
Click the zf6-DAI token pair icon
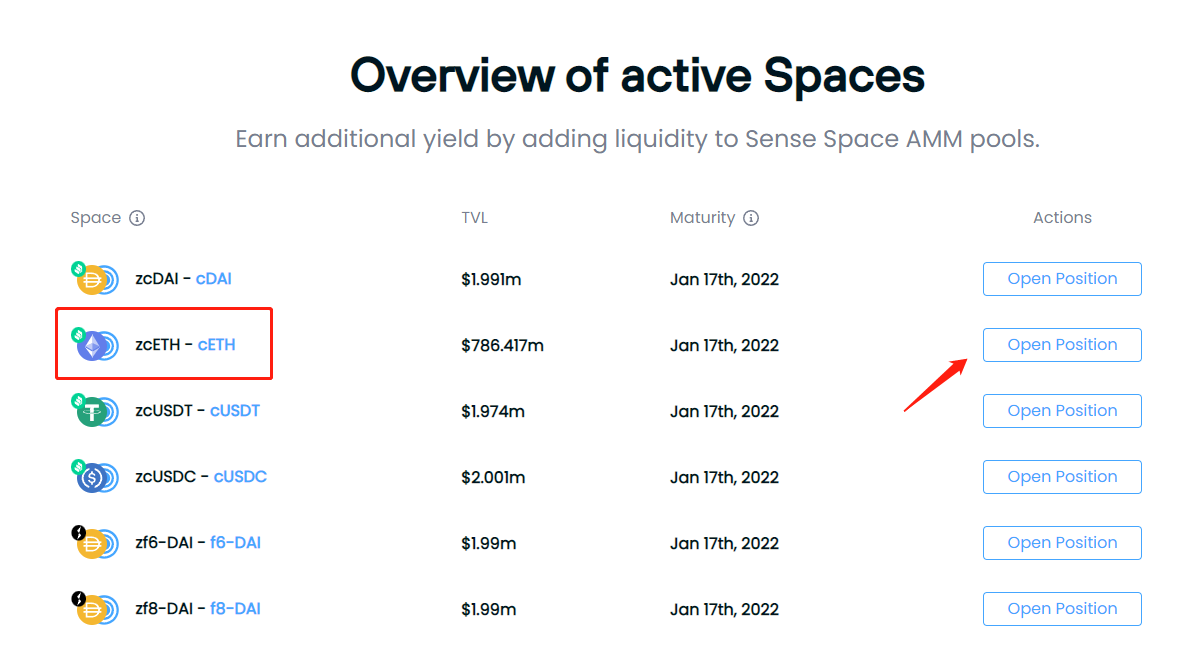(x=95, y=543)
